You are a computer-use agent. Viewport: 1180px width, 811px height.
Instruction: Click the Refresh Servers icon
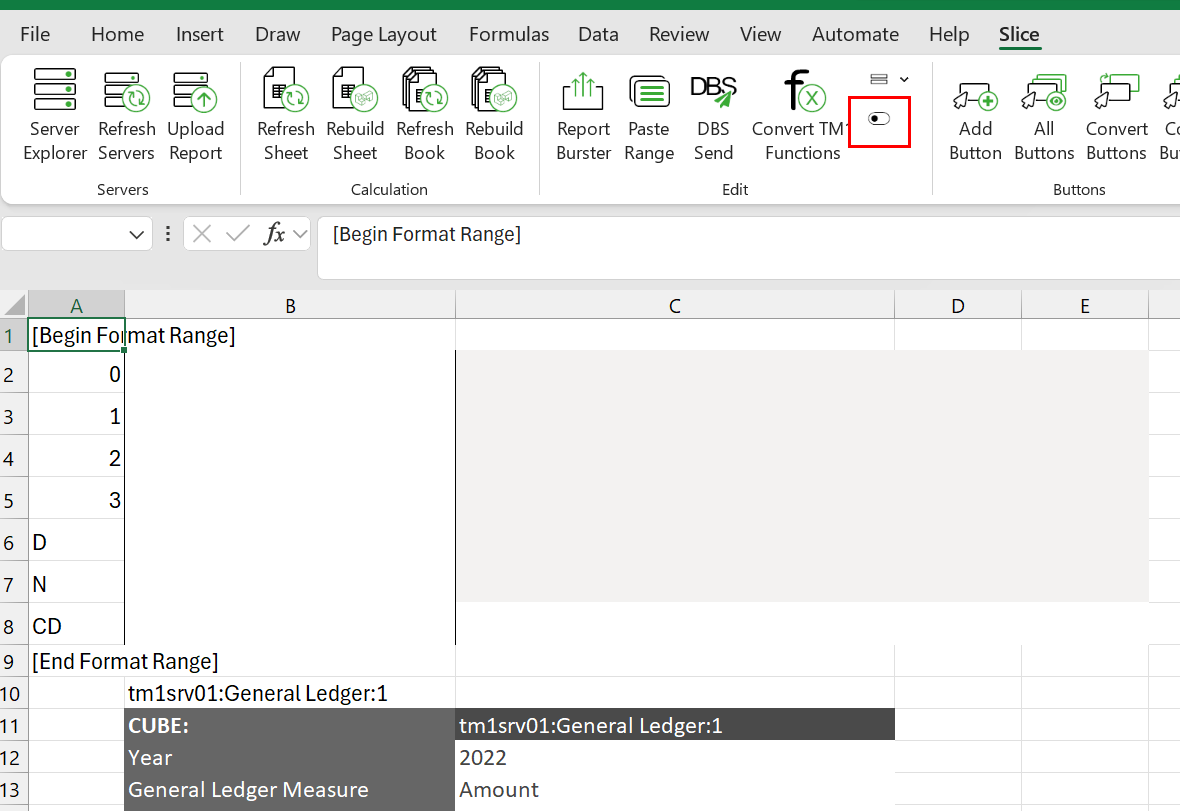(x=126, y=114)
